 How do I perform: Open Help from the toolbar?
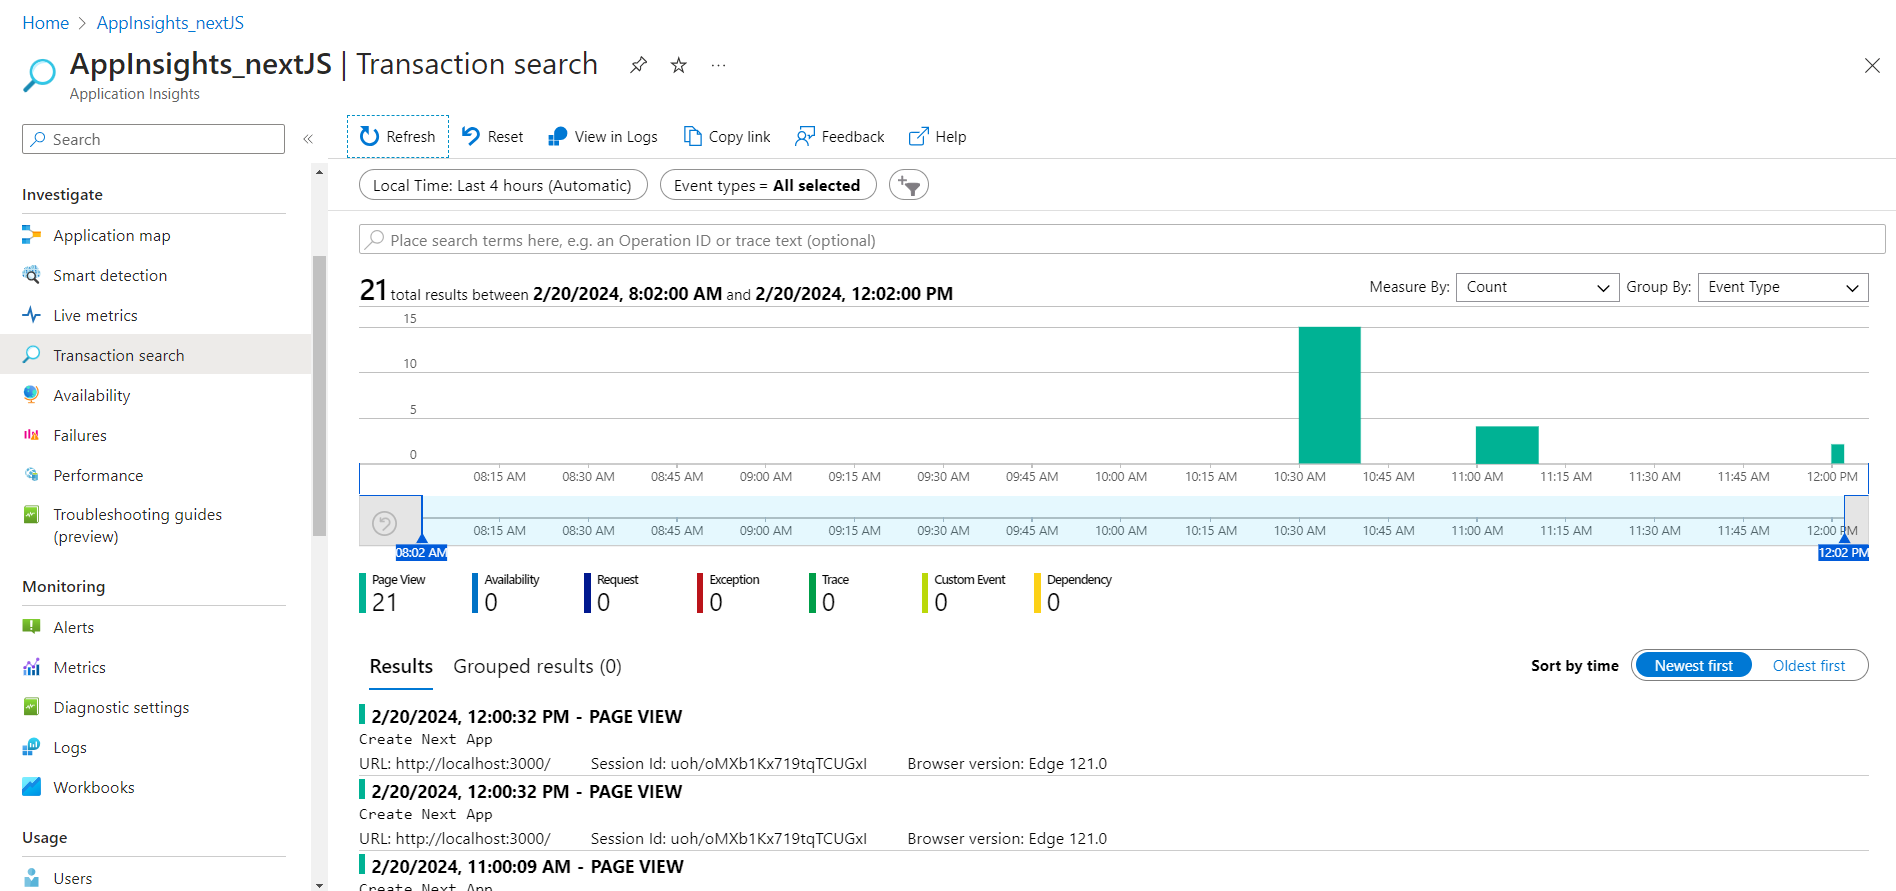[937, 136]
